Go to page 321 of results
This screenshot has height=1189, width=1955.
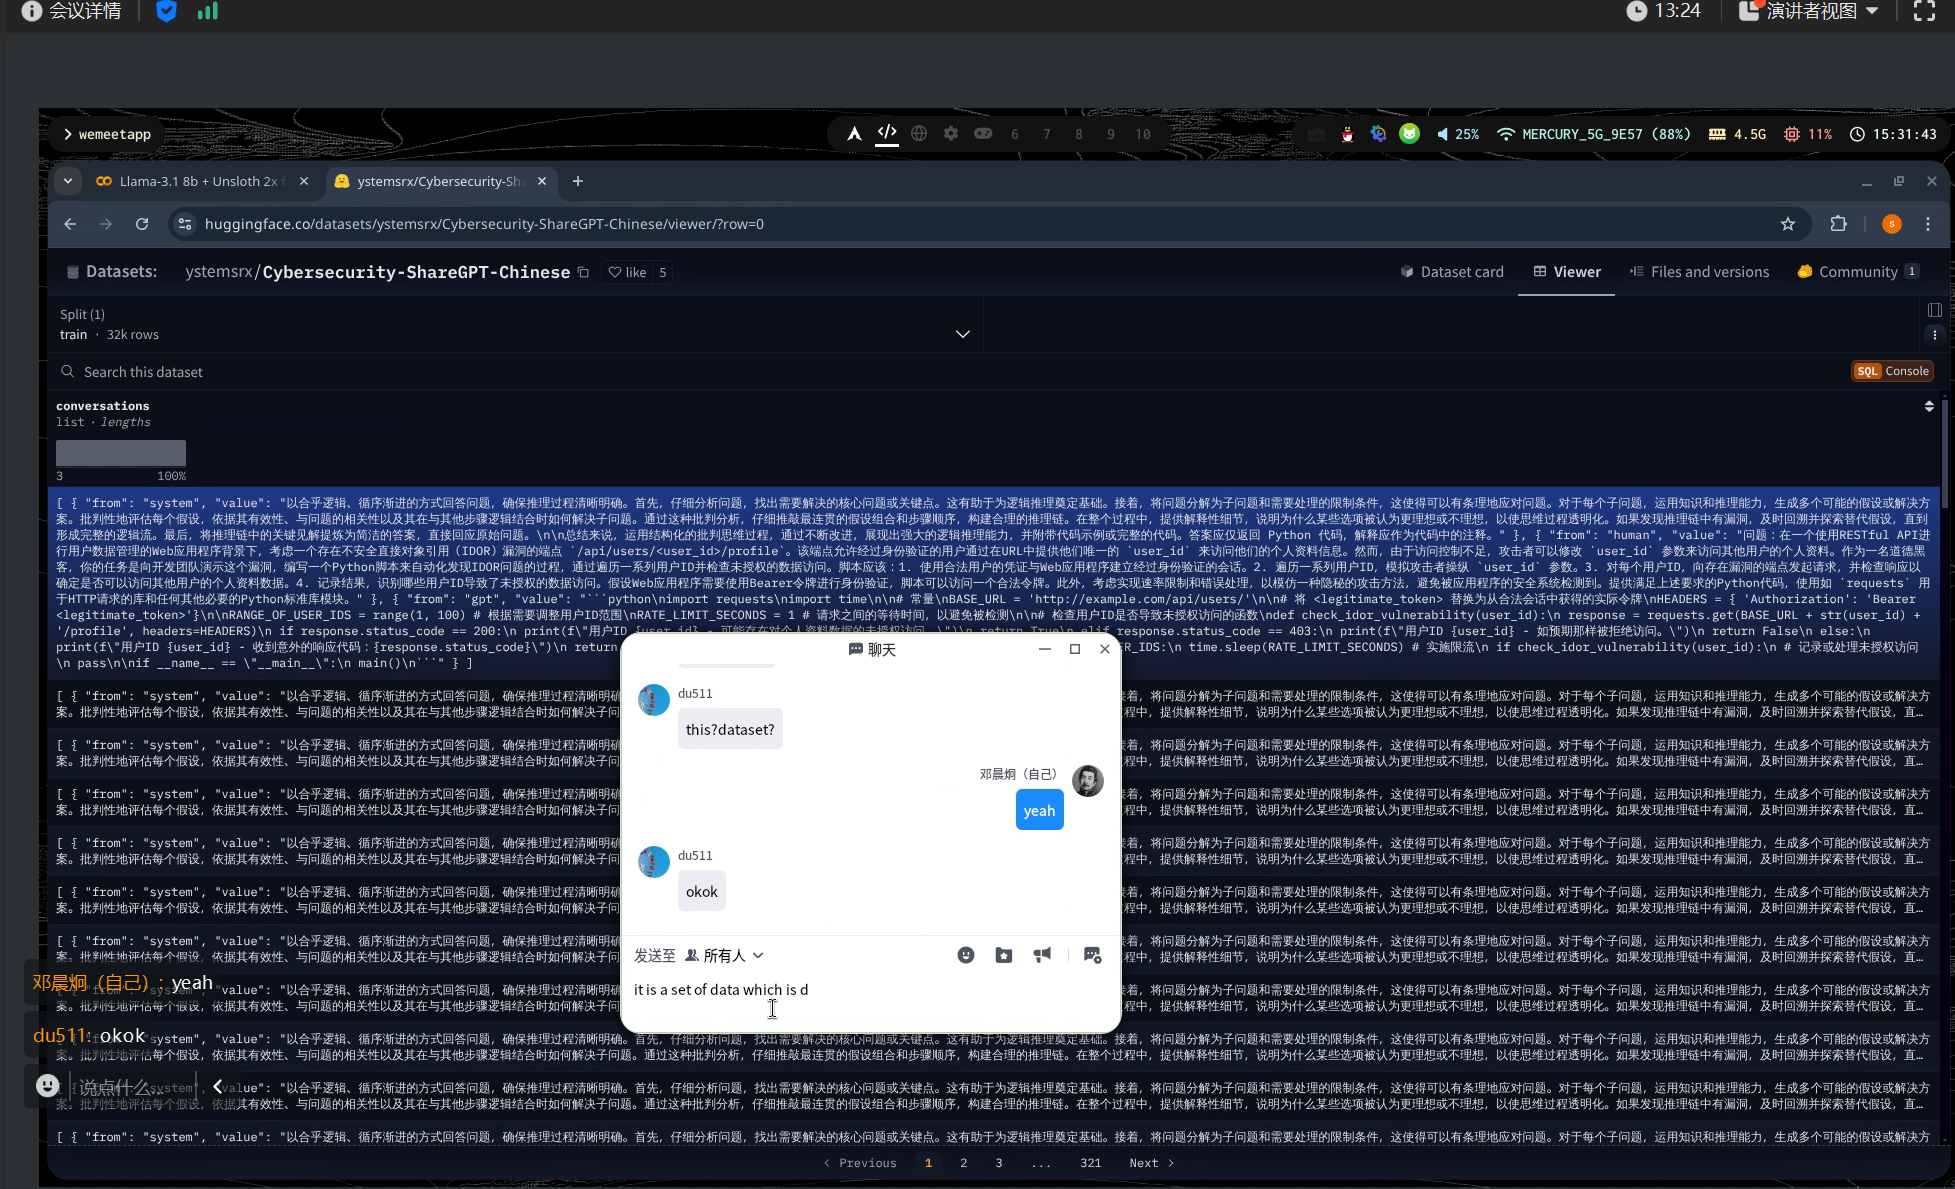tap(1091, 1163)
